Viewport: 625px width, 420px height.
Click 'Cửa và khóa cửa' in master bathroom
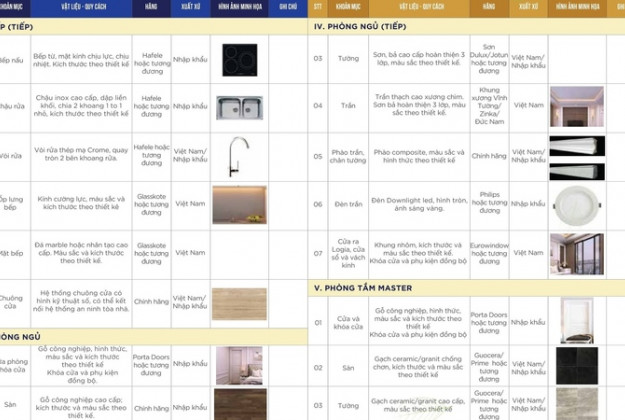coord(348,322)
